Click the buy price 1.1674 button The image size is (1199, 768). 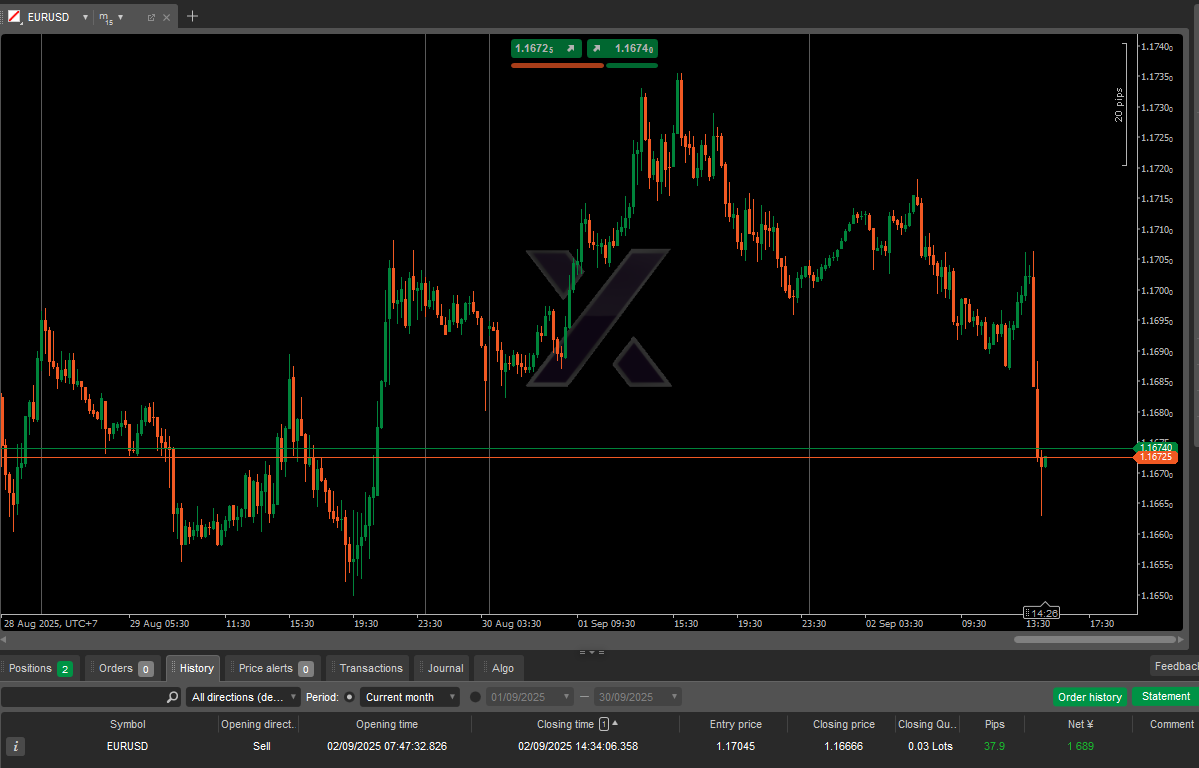pyautogui.click(x=622, y=48)
